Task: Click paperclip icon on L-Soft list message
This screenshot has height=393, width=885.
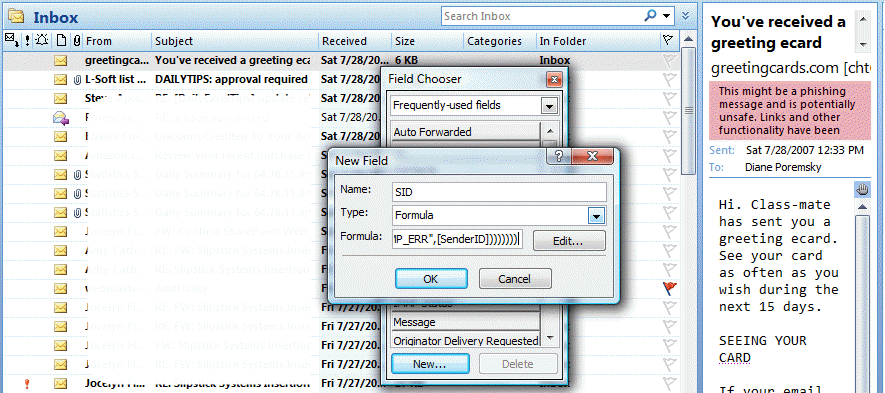Action: 77,79
